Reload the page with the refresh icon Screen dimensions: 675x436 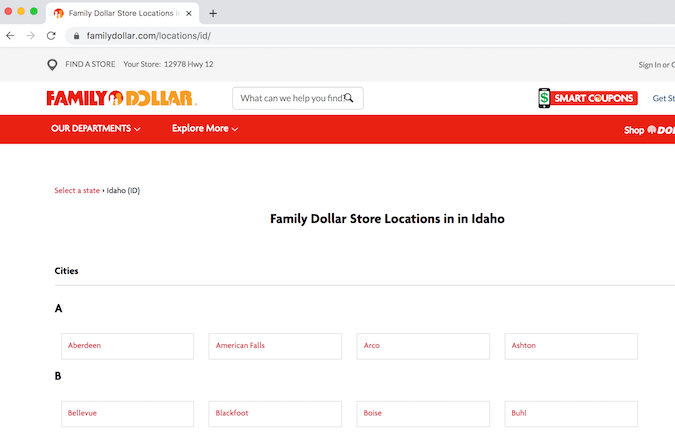51,36
